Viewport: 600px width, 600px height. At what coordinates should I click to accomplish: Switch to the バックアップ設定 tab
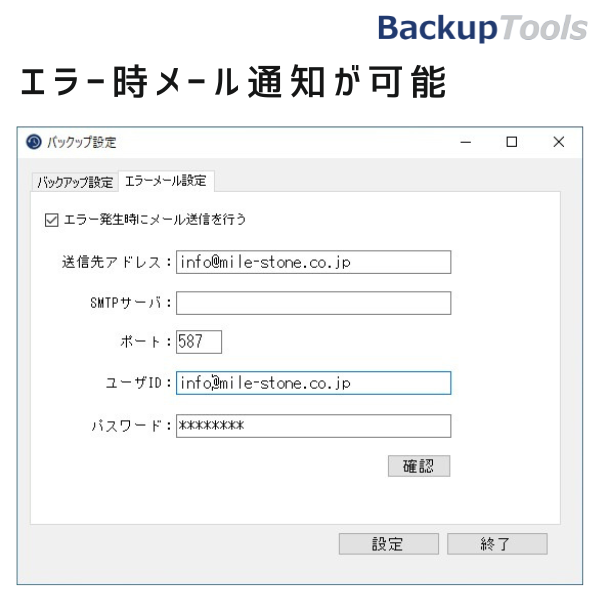75,182
